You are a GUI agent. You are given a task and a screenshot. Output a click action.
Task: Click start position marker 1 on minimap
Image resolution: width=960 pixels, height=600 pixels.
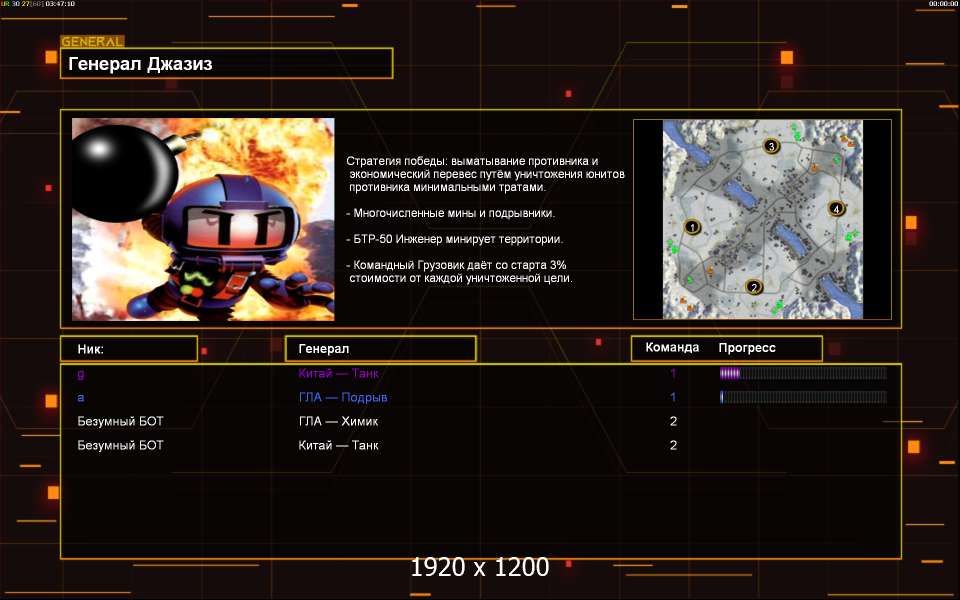692,227
